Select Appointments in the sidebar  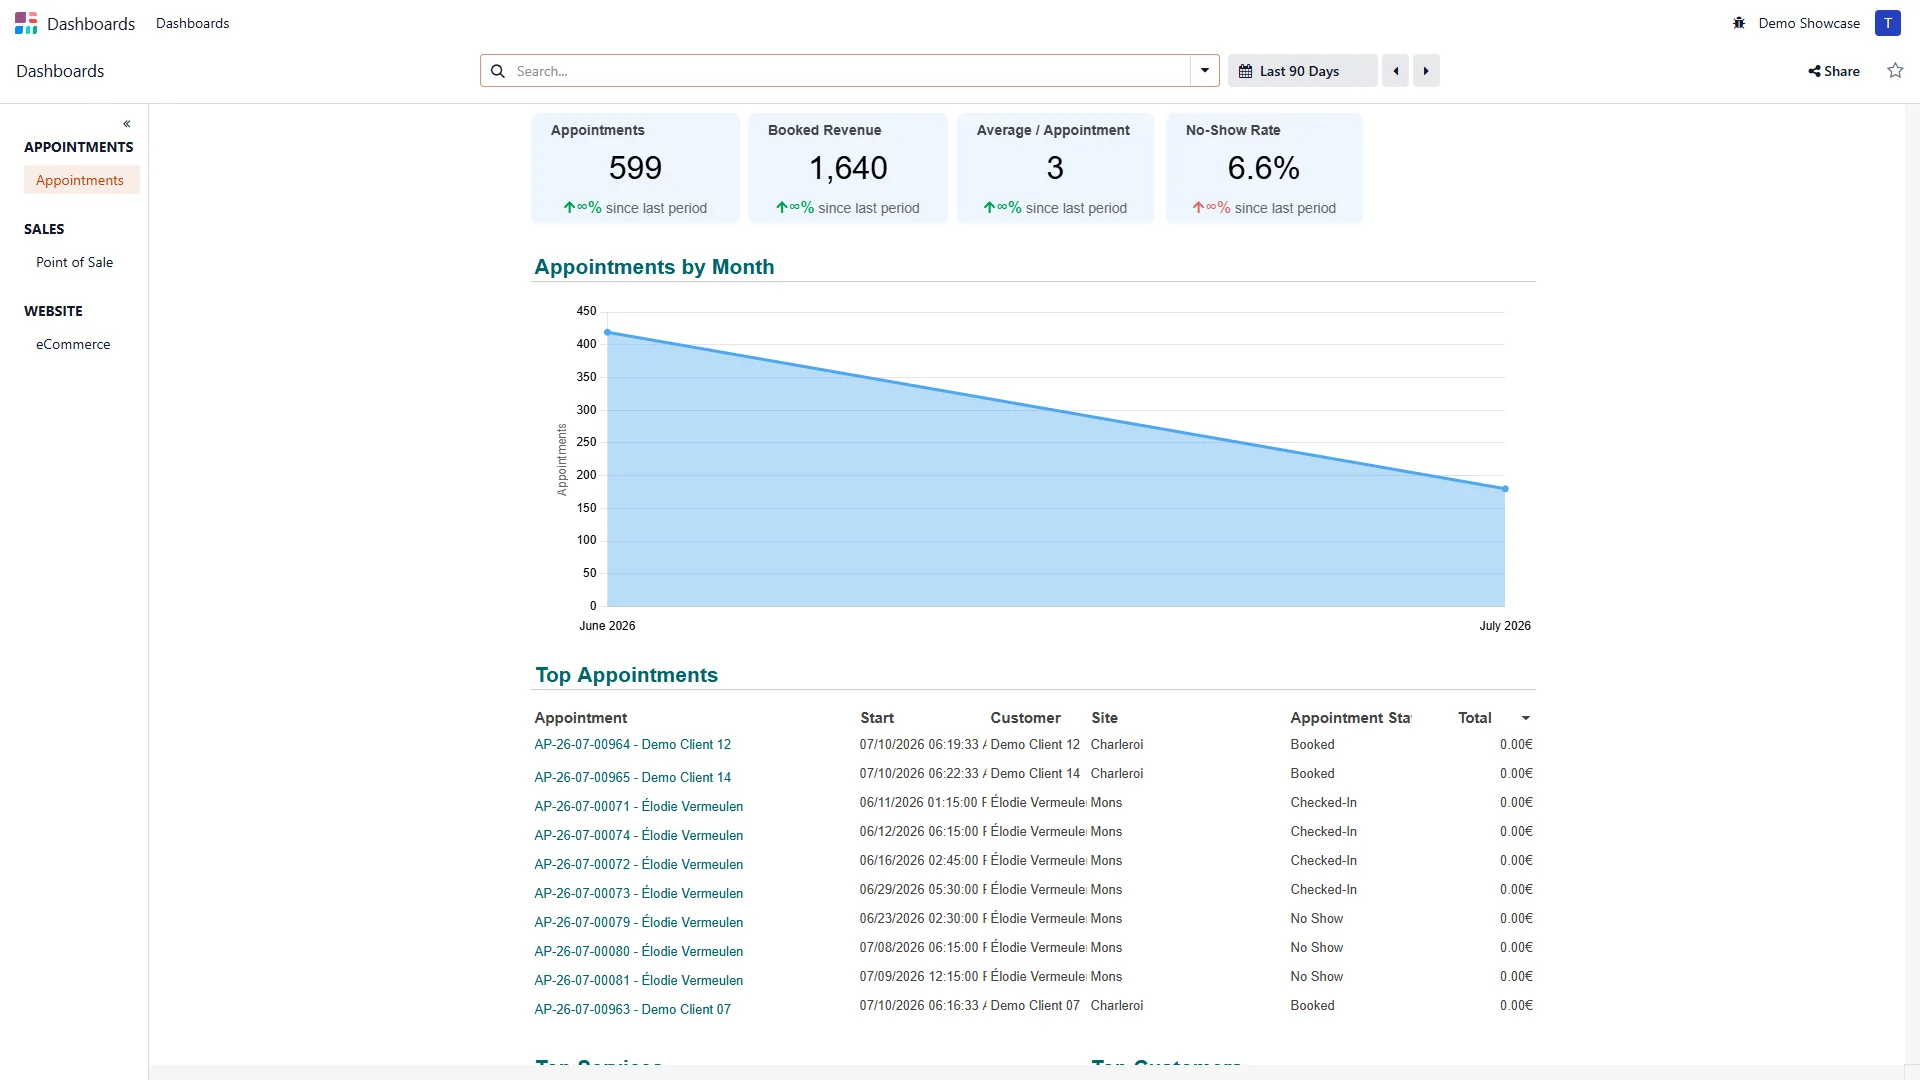coord(80,180)
